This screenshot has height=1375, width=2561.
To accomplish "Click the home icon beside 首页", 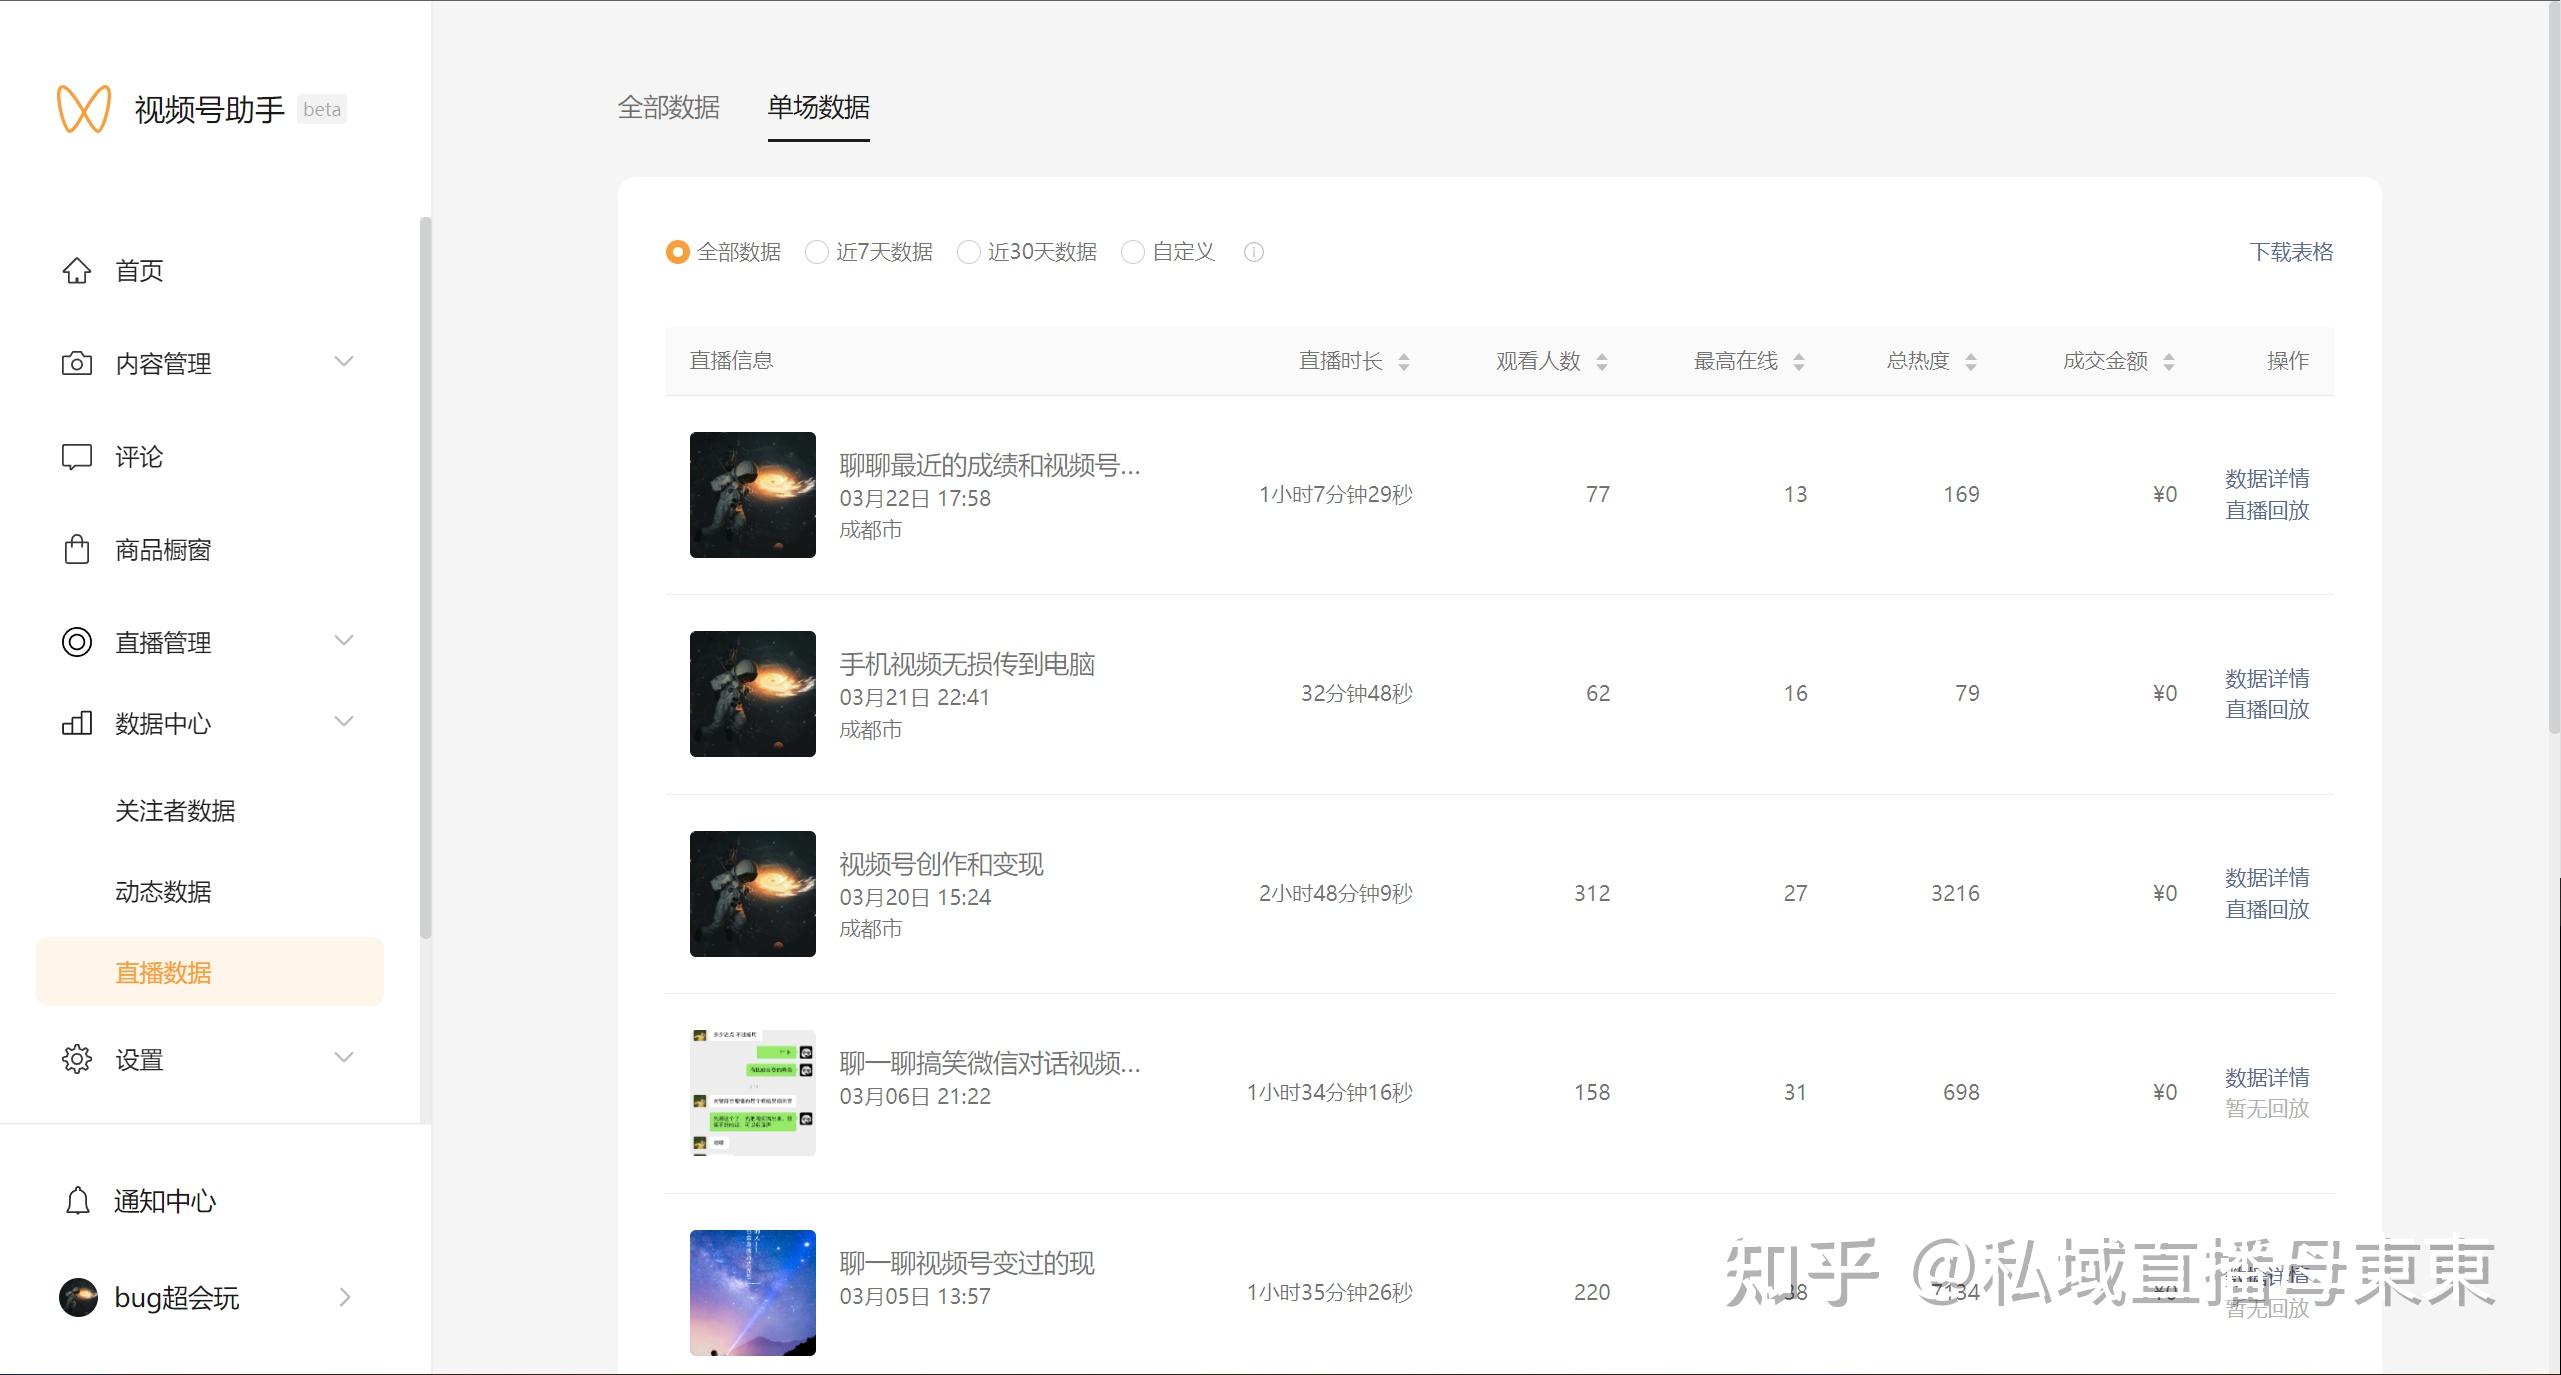I will (x=77, y=271).
